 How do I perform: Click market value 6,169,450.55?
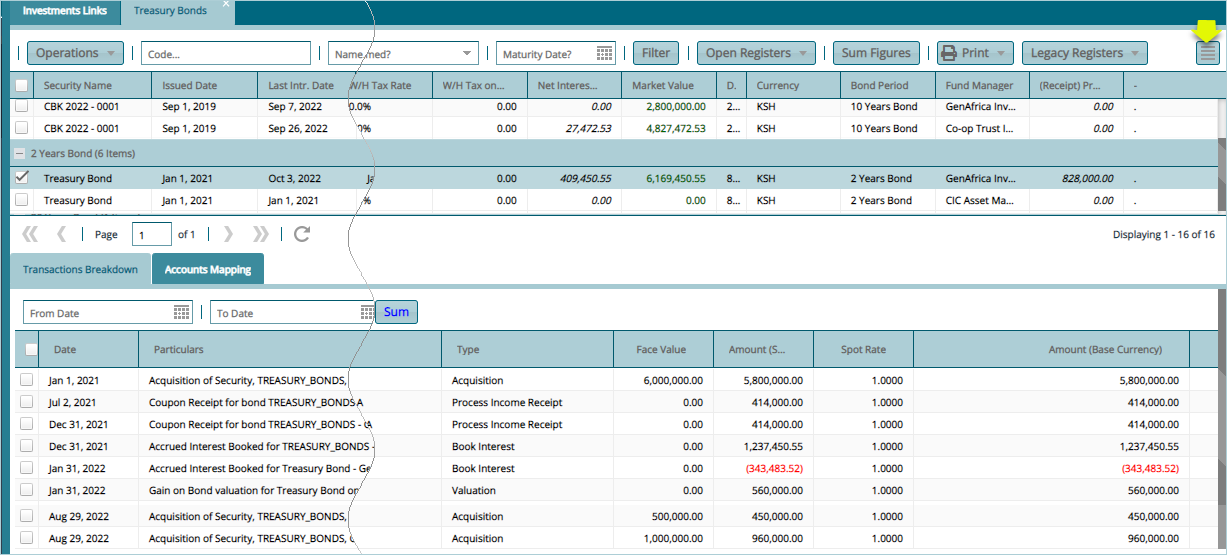(676, 178)
